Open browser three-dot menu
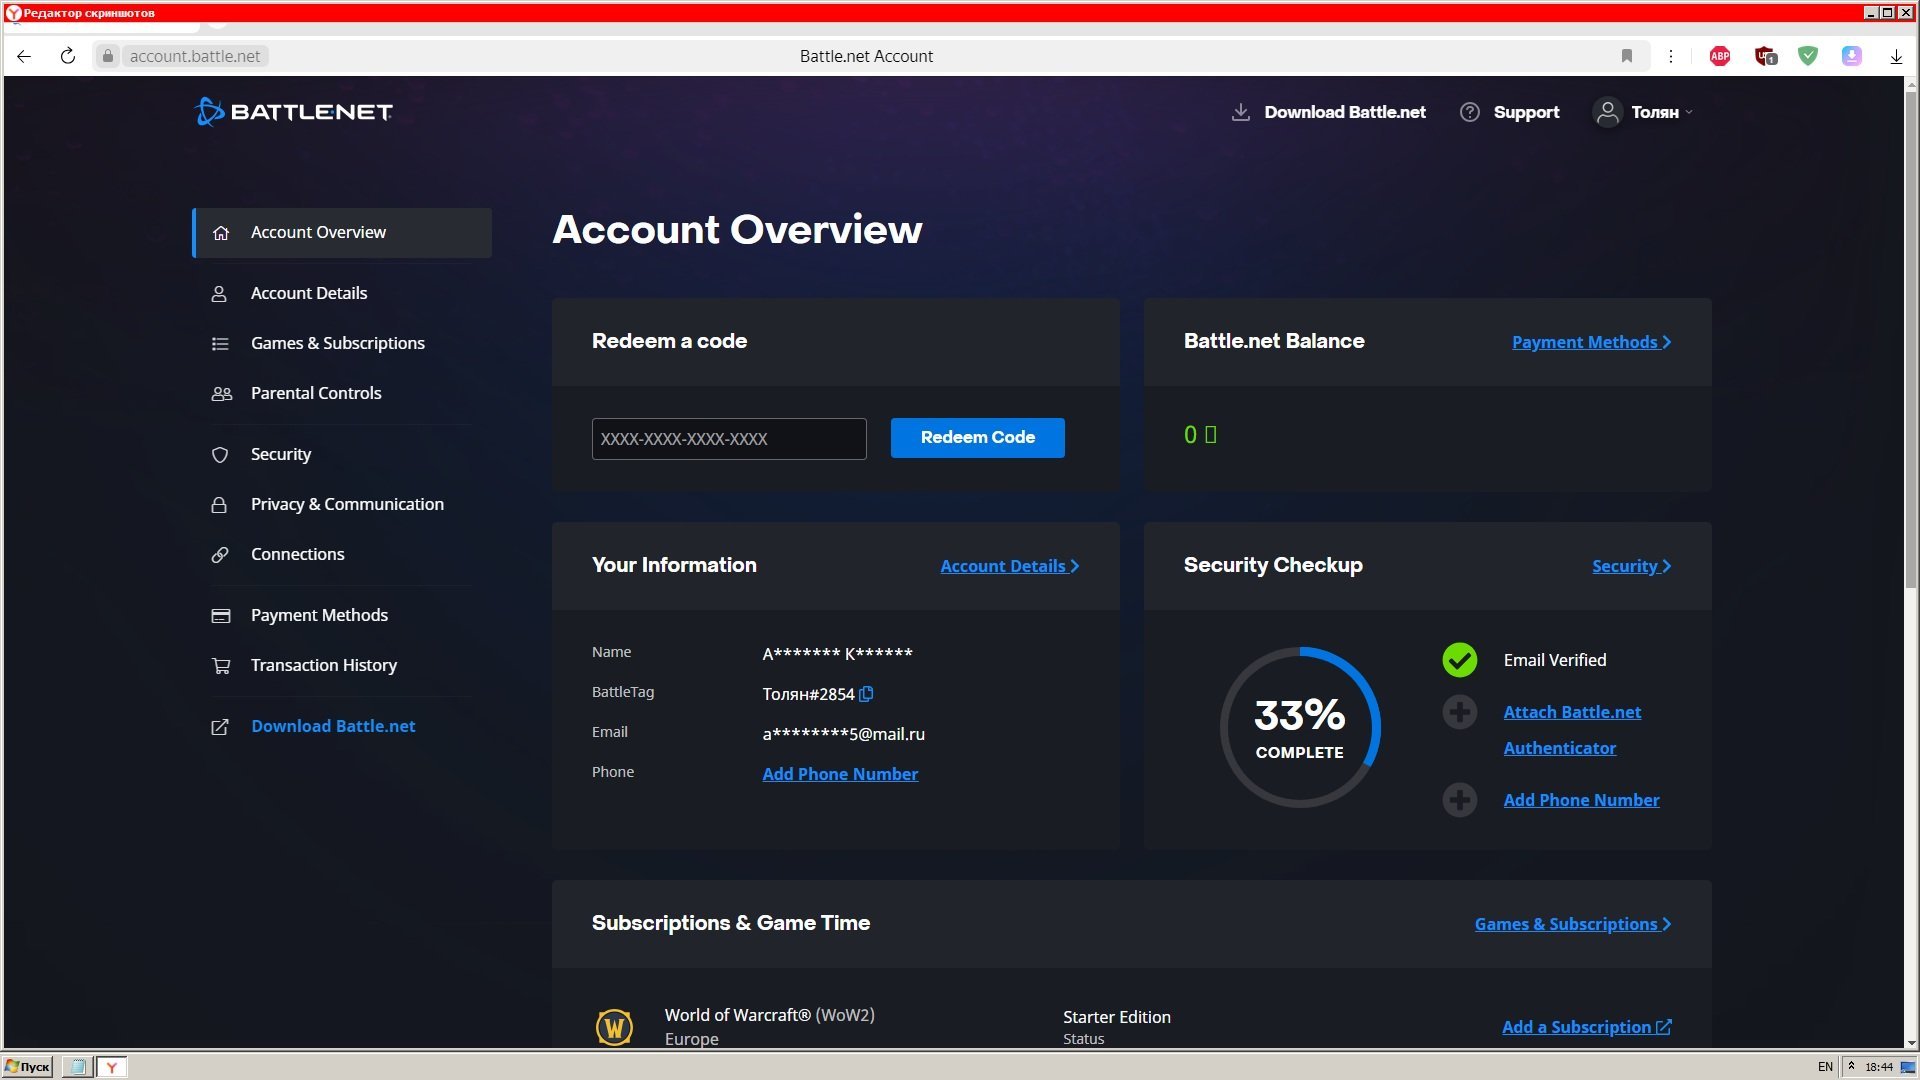This screenshot has height=1080, width=1920. tap(1670, 56)
